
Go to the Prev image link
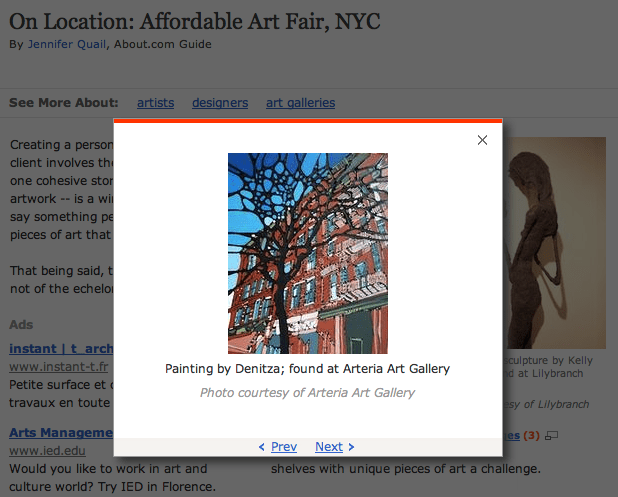(x=284, y=447)
